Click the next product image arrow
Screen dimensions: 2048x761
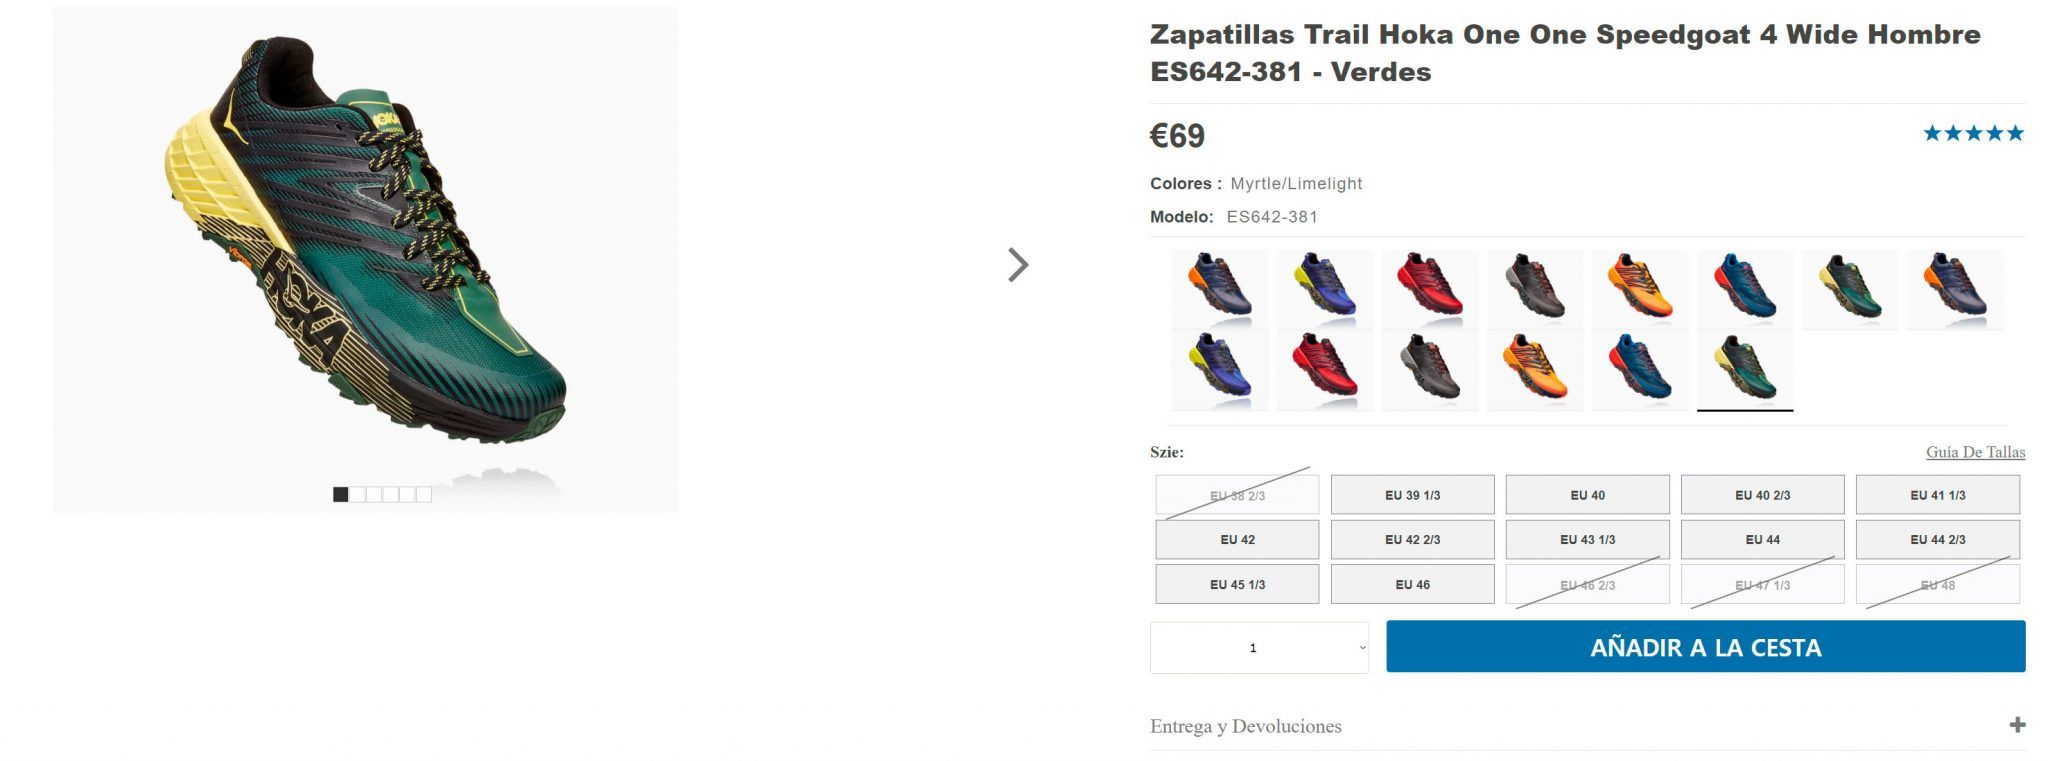[1018, 266]
